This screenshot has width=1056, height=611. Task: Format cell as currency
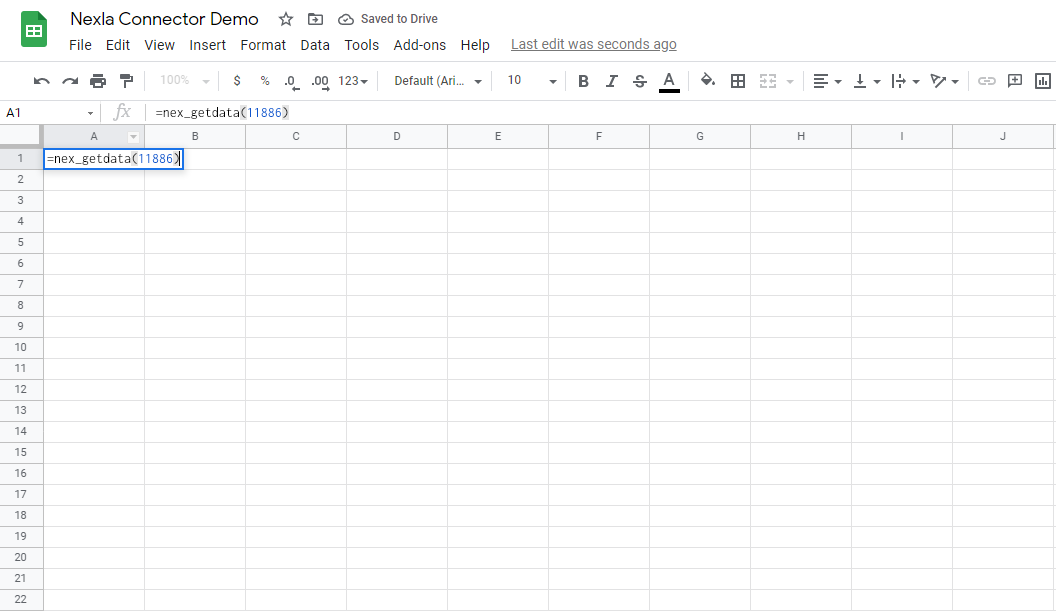point(237,81)
